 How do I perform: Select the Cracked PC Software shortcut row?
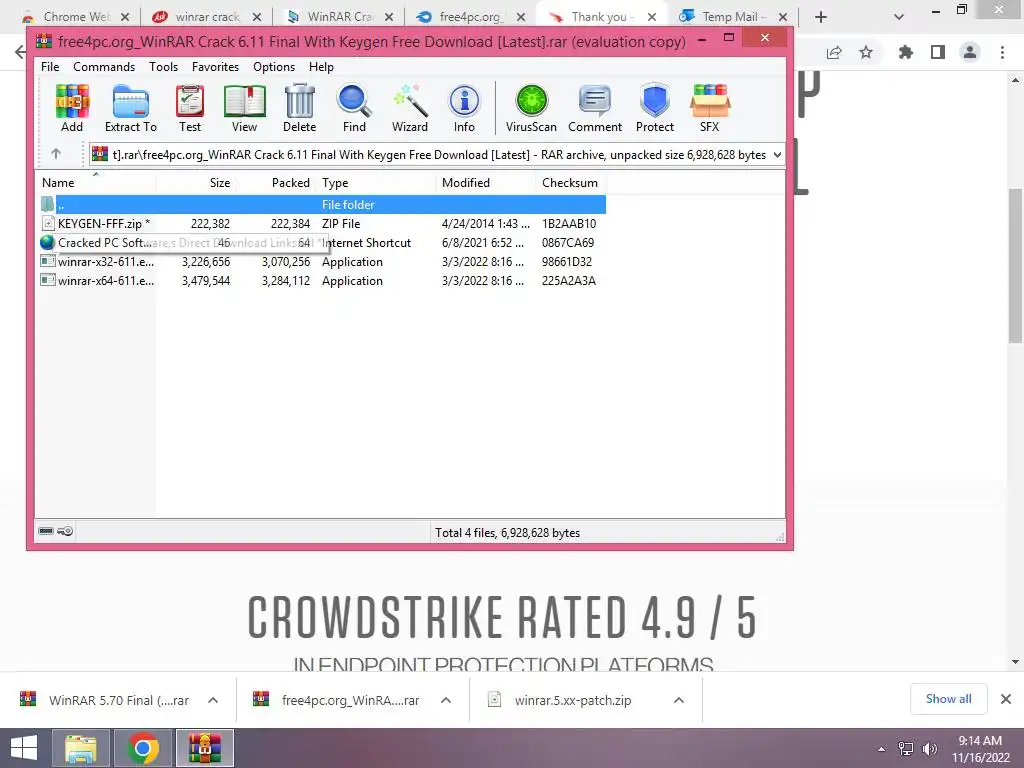click(x=321, y=242)
